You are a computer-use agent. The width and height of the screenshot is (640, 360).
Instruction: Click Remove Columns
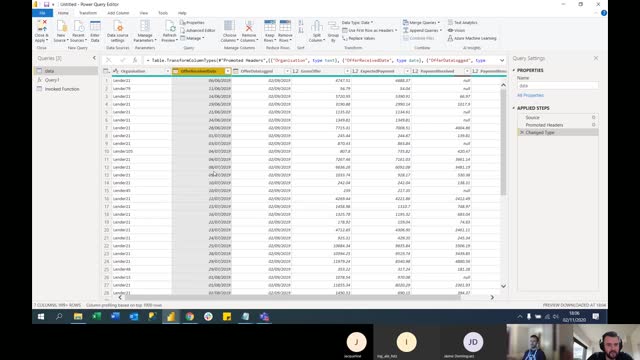click(x=248, y=31)
